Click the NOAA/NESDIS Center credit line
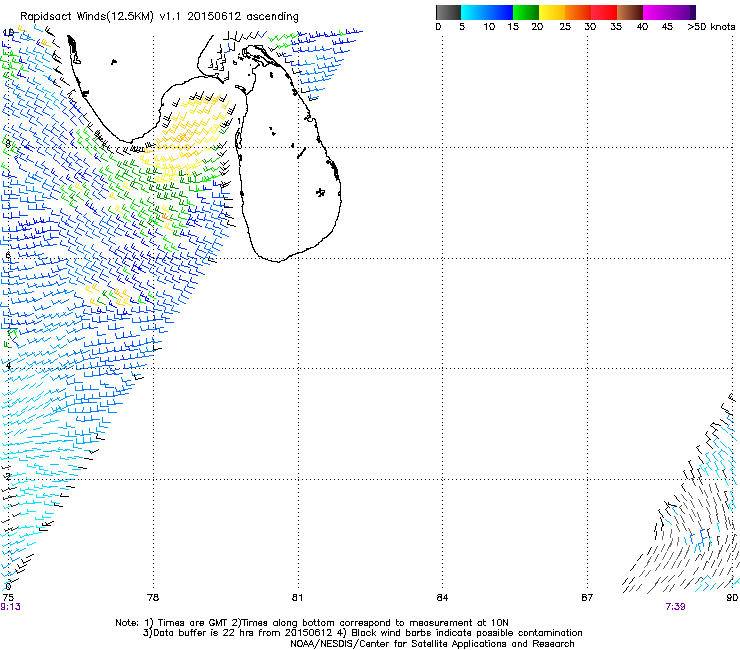740x650 pixels. click(x=432, y=644)
